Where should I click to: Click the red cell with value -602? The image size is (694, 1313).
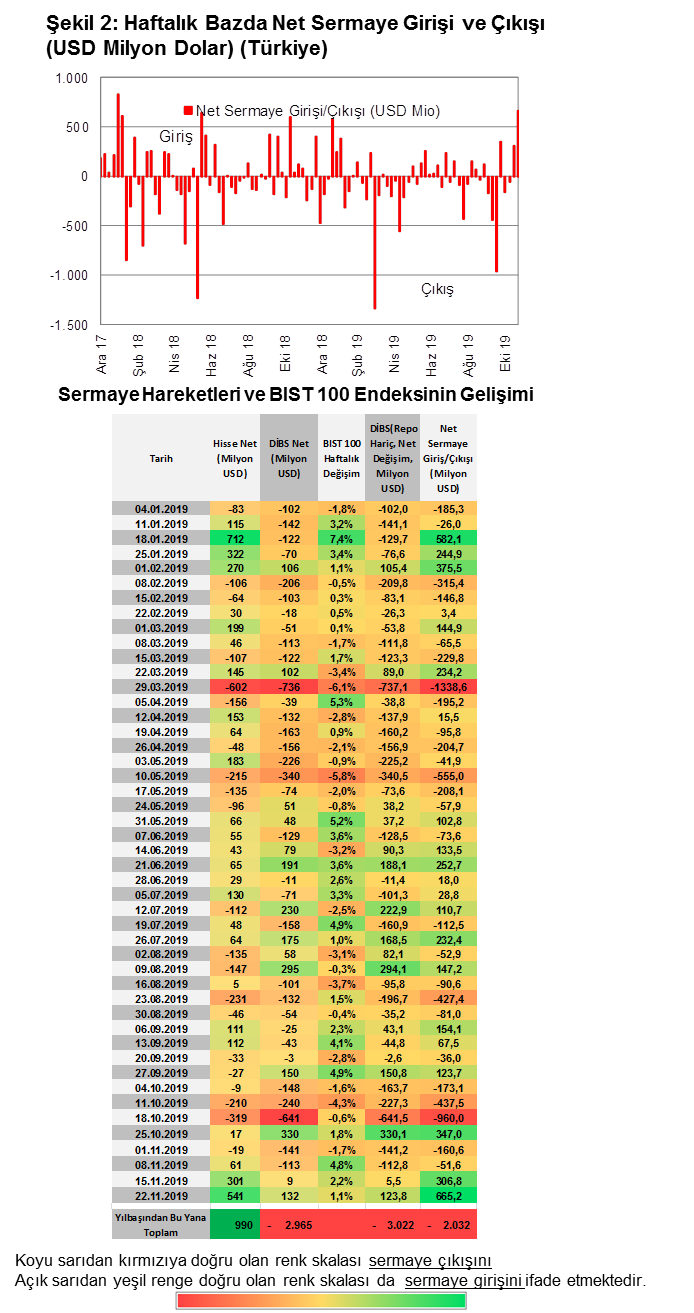tap(235, 688)
